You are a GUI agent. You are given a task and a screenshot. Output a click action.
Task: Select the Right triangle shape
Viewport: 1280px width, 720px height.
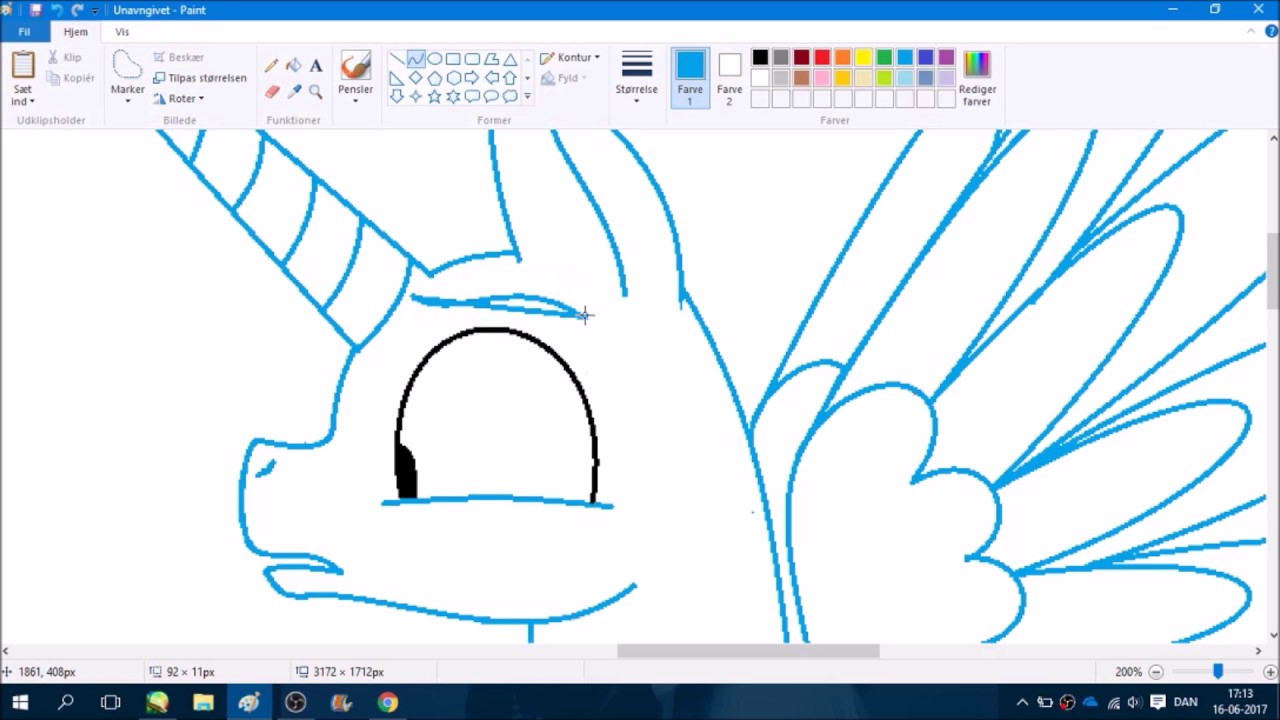396,78
